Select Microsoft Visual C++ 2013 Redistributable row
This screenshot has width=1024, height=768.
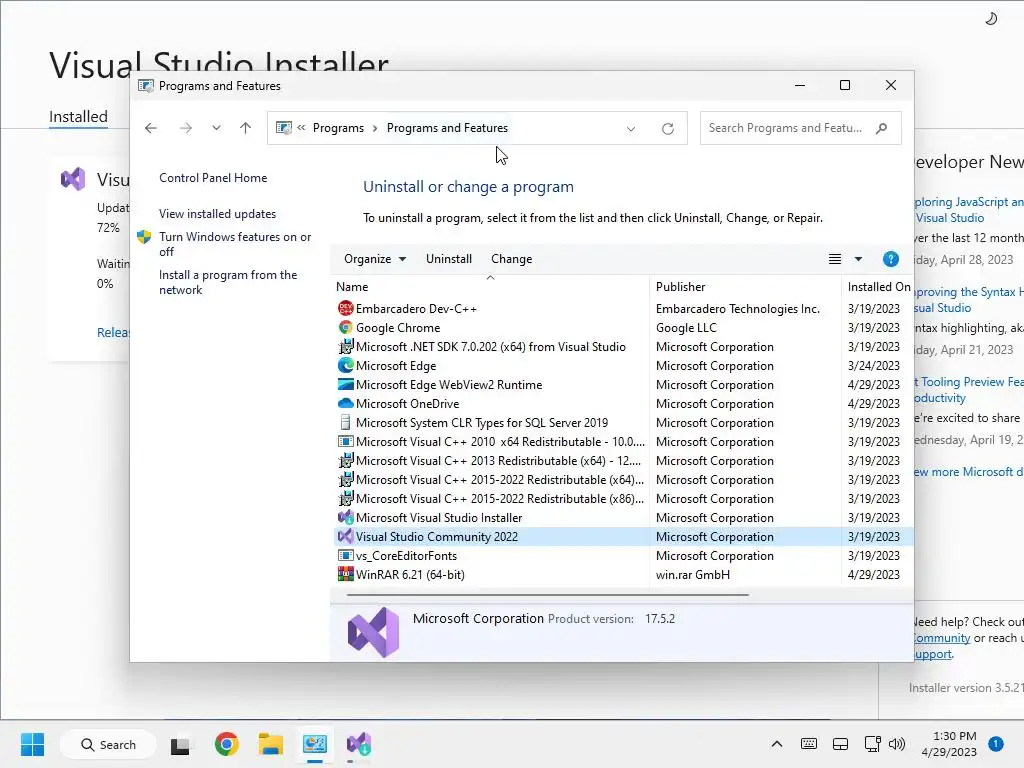[622, 460]
